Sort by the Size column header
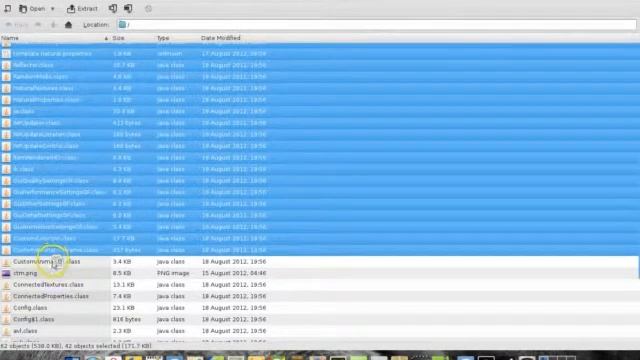This screenshot has width=640, height=360. (x=118, y=38)
